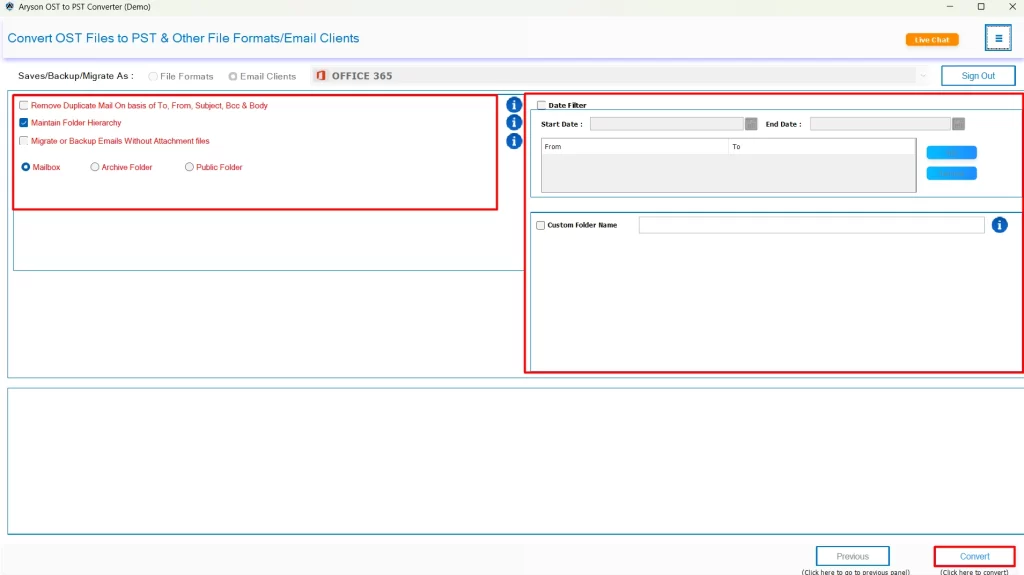Click the Previous button
The image size is (1024, 575).
click(x=852, y=556)
